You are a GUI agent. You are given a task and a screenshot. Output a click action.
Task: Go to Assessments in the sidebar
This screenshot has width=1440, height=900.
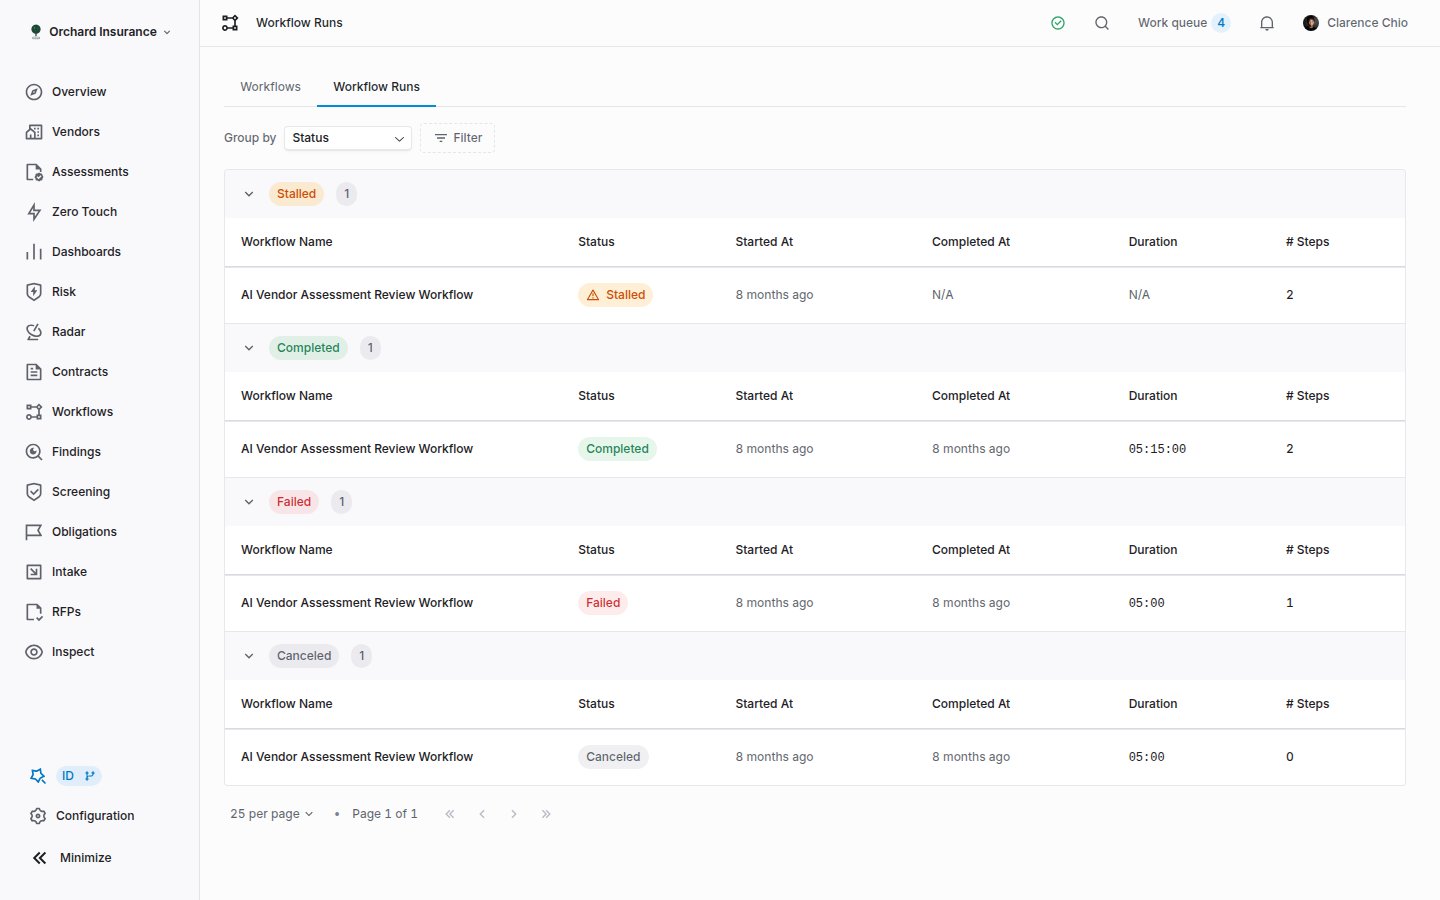coord(90,172)
